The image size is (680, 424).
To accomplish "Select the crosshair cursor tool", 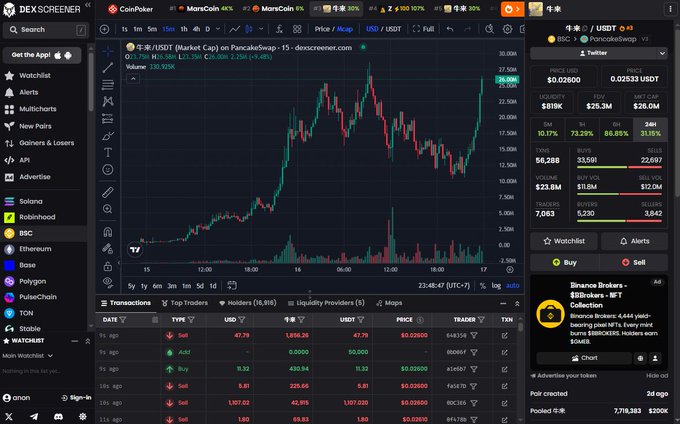I will tap(108, 51).
